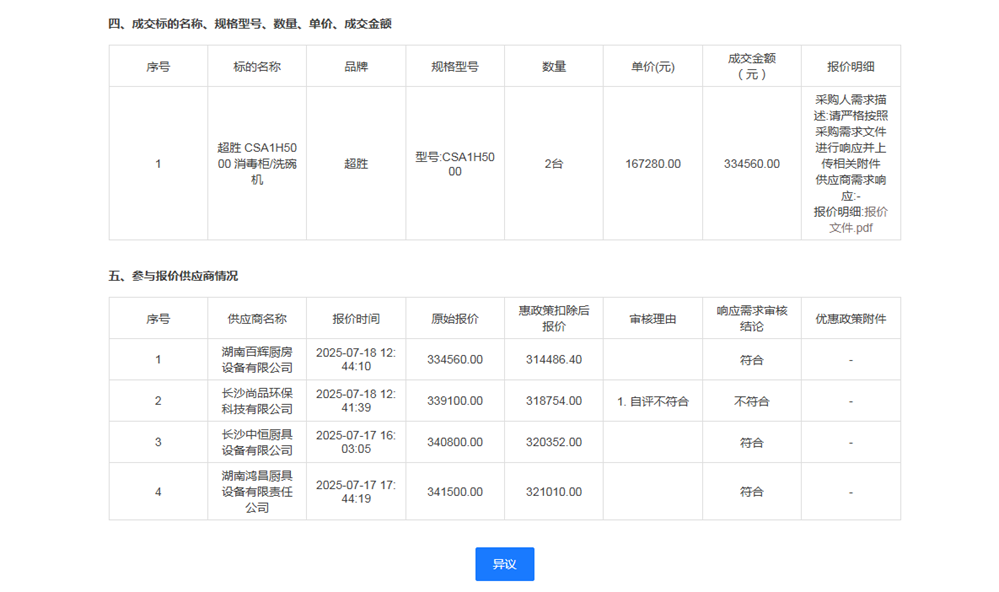Select the original quote 341500.00
The width and height of the screenshot is (999, 592).
455,491
